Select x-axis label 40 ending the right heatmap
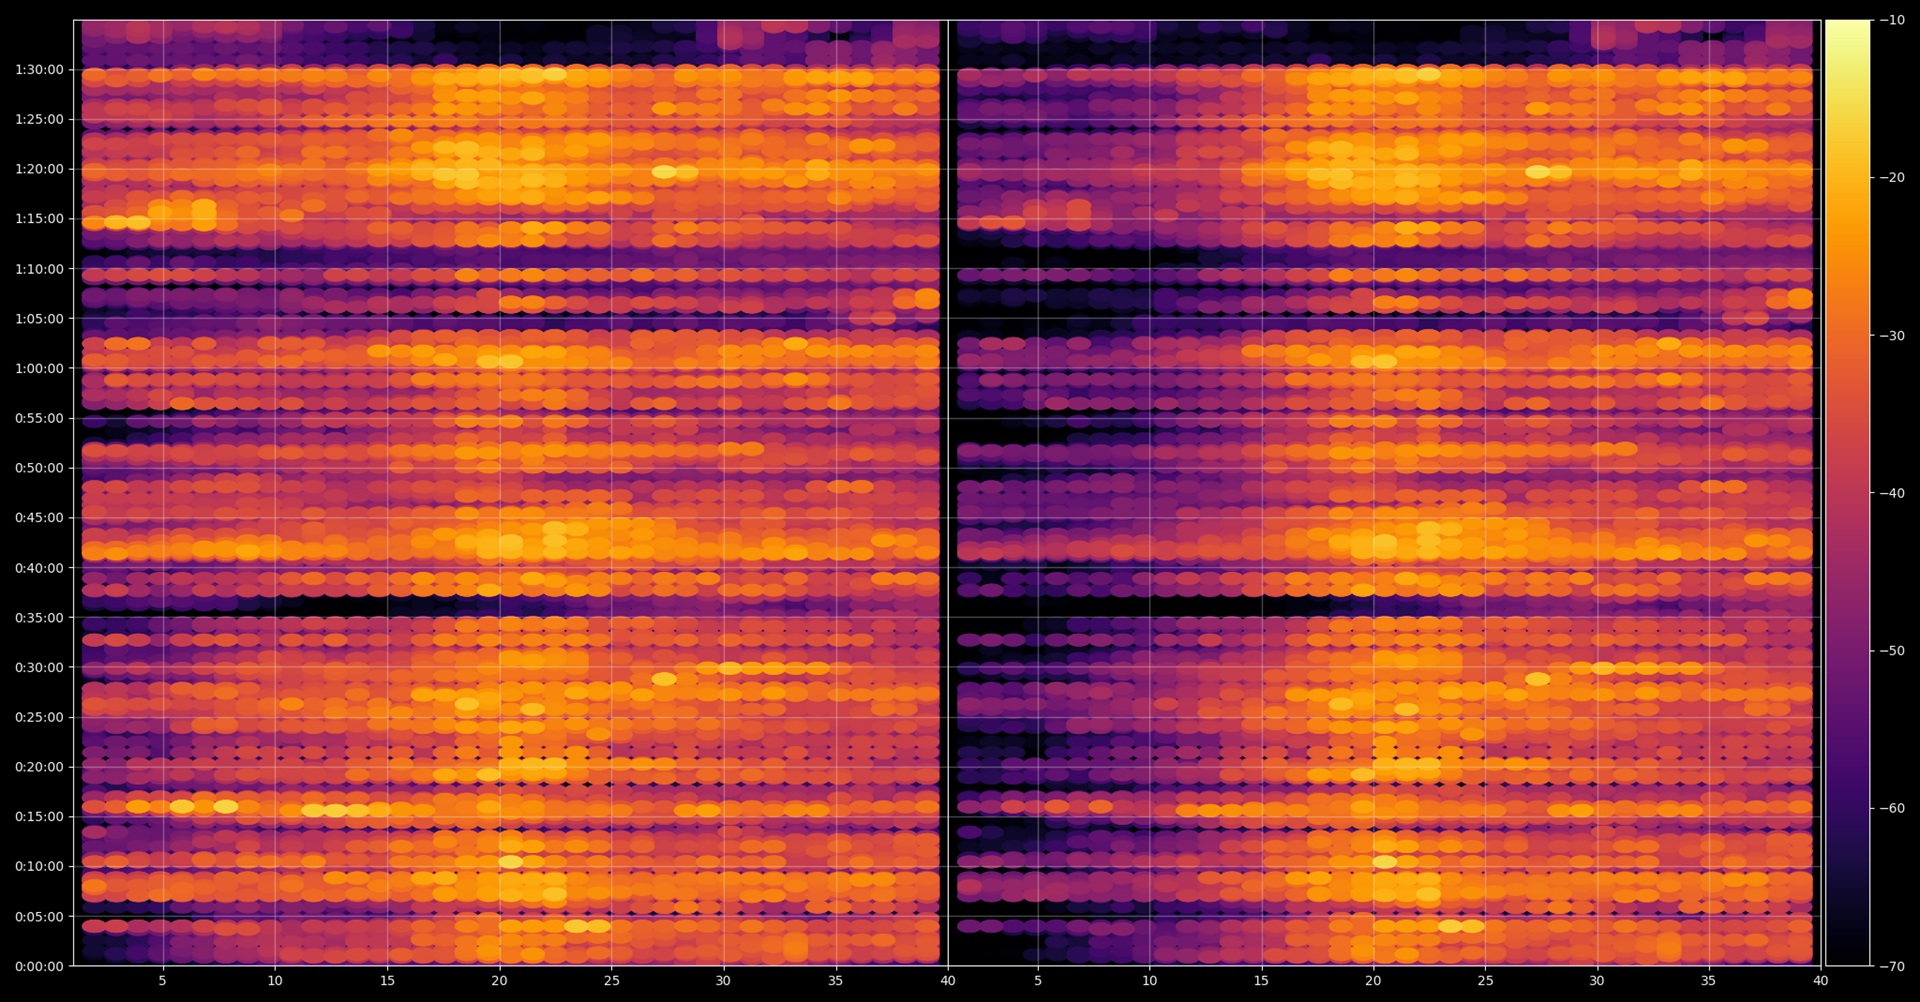 pyautogui.click(x=1820, y=981)
